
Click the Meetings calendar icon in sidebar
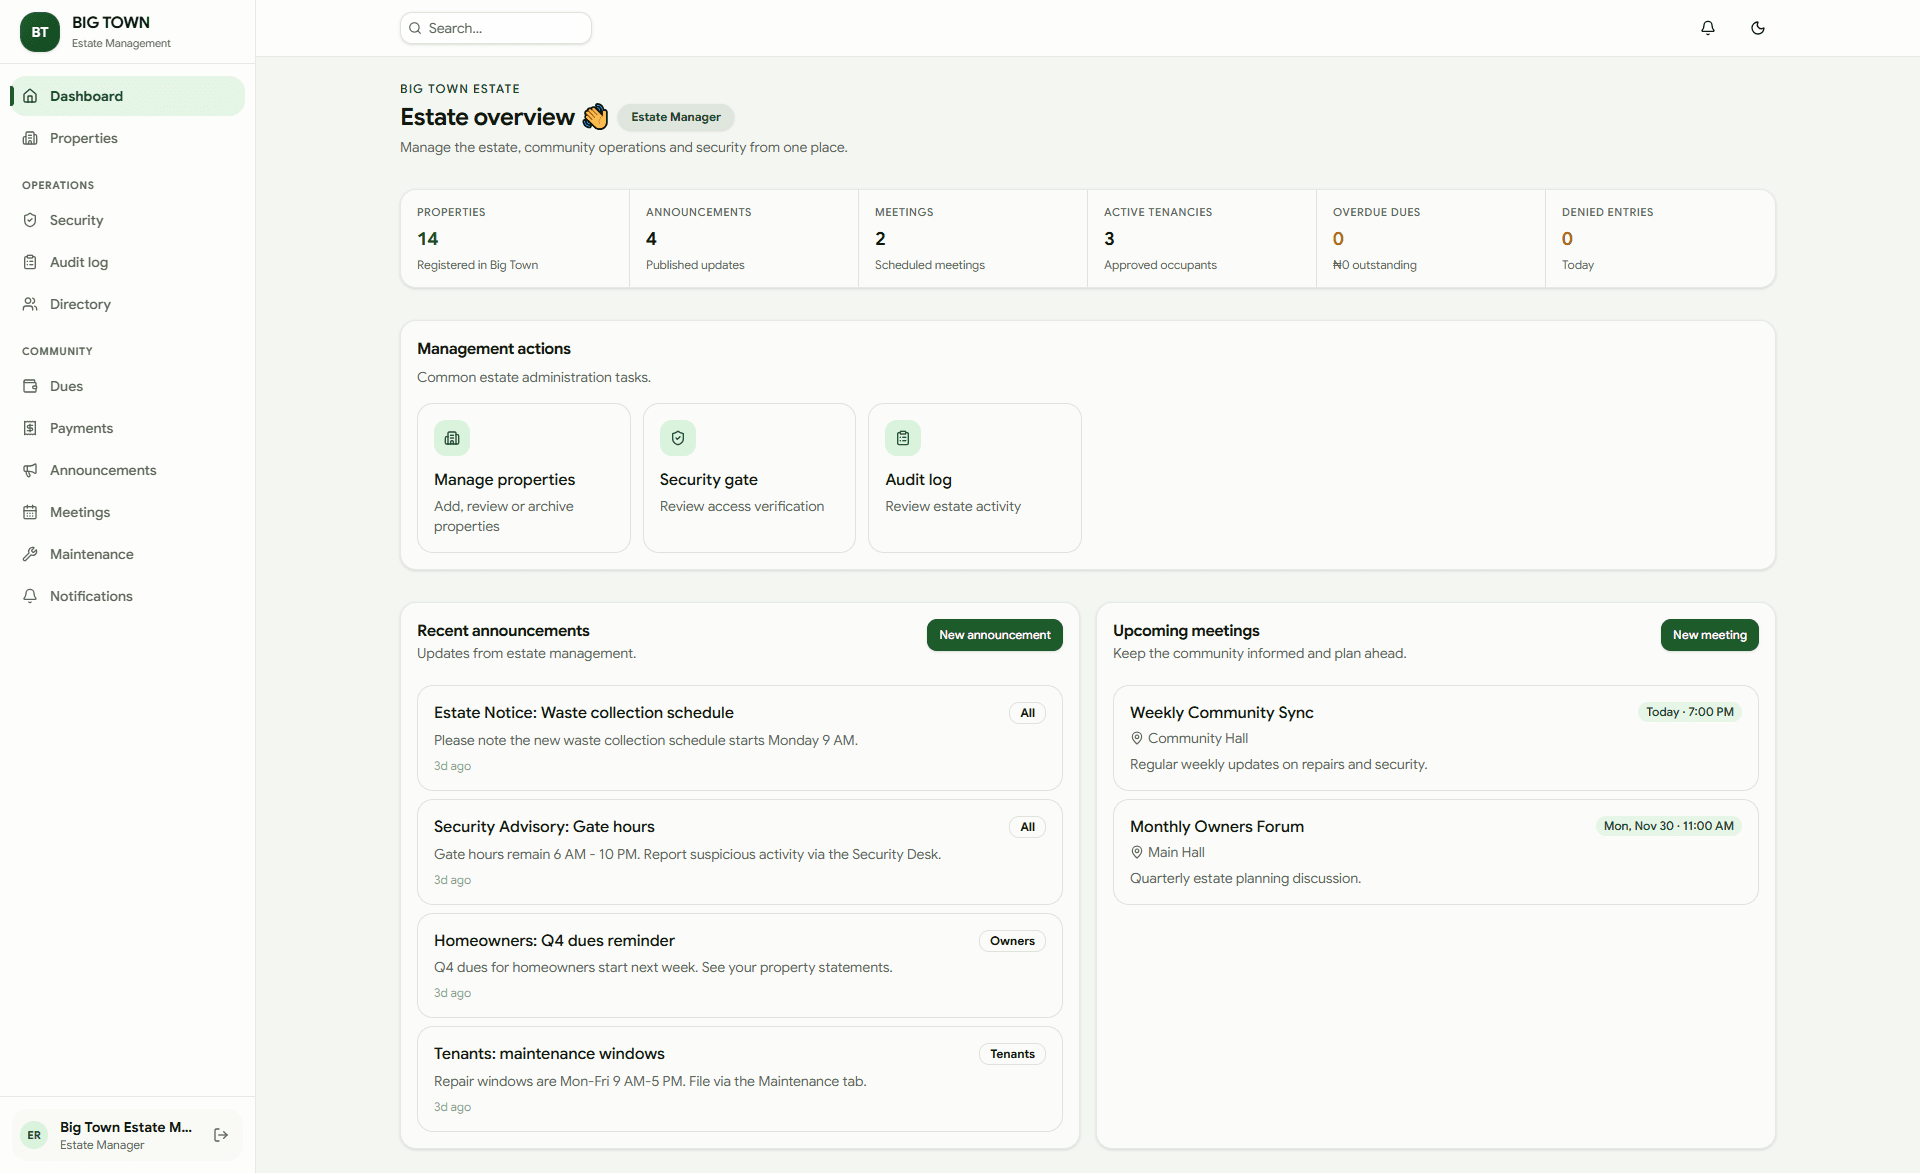(30, 512)
